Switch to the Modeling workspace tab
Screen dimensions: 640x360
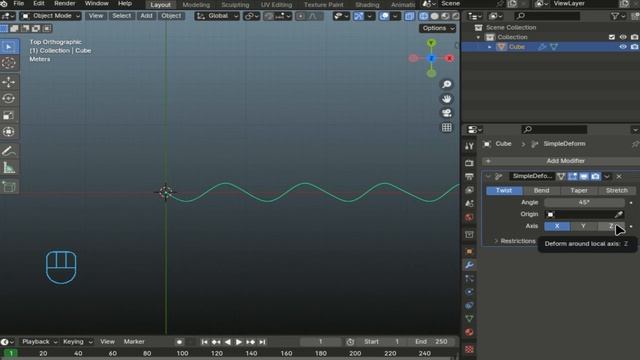click(196, 5)
